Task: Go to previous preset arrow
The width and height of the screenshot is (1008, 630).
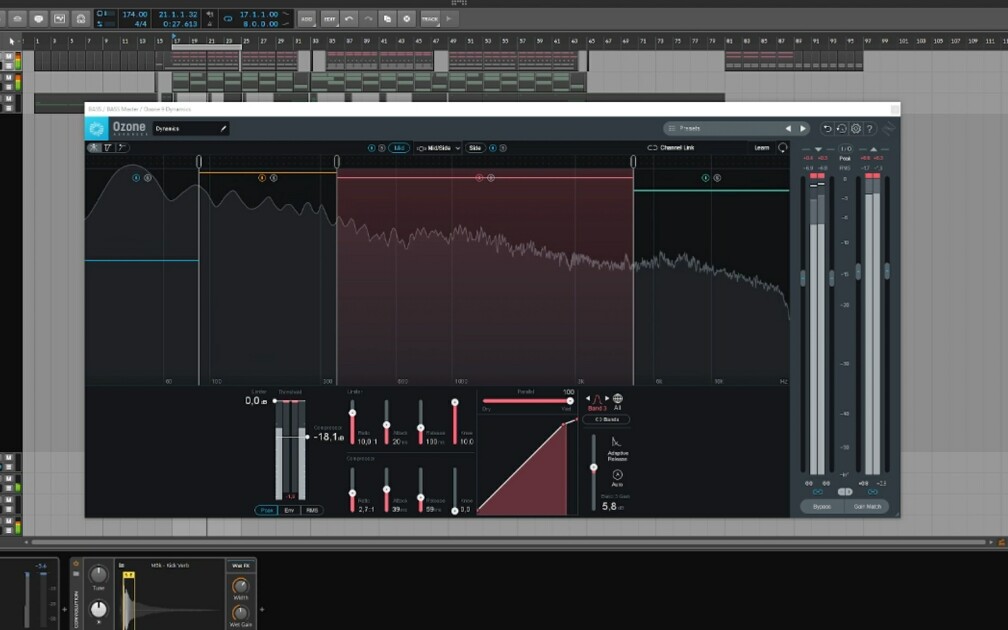Action: pyautogui.click(x=788, y=129)
